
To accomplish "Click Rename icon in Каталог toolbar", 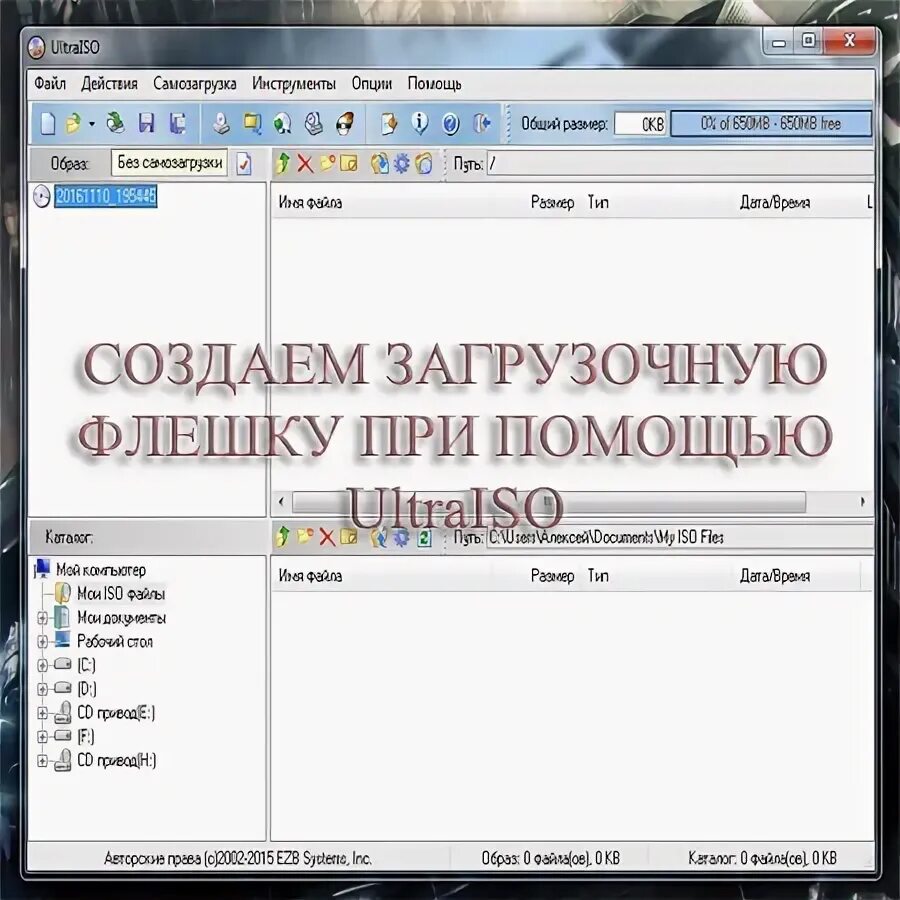I will click(349, 537).
